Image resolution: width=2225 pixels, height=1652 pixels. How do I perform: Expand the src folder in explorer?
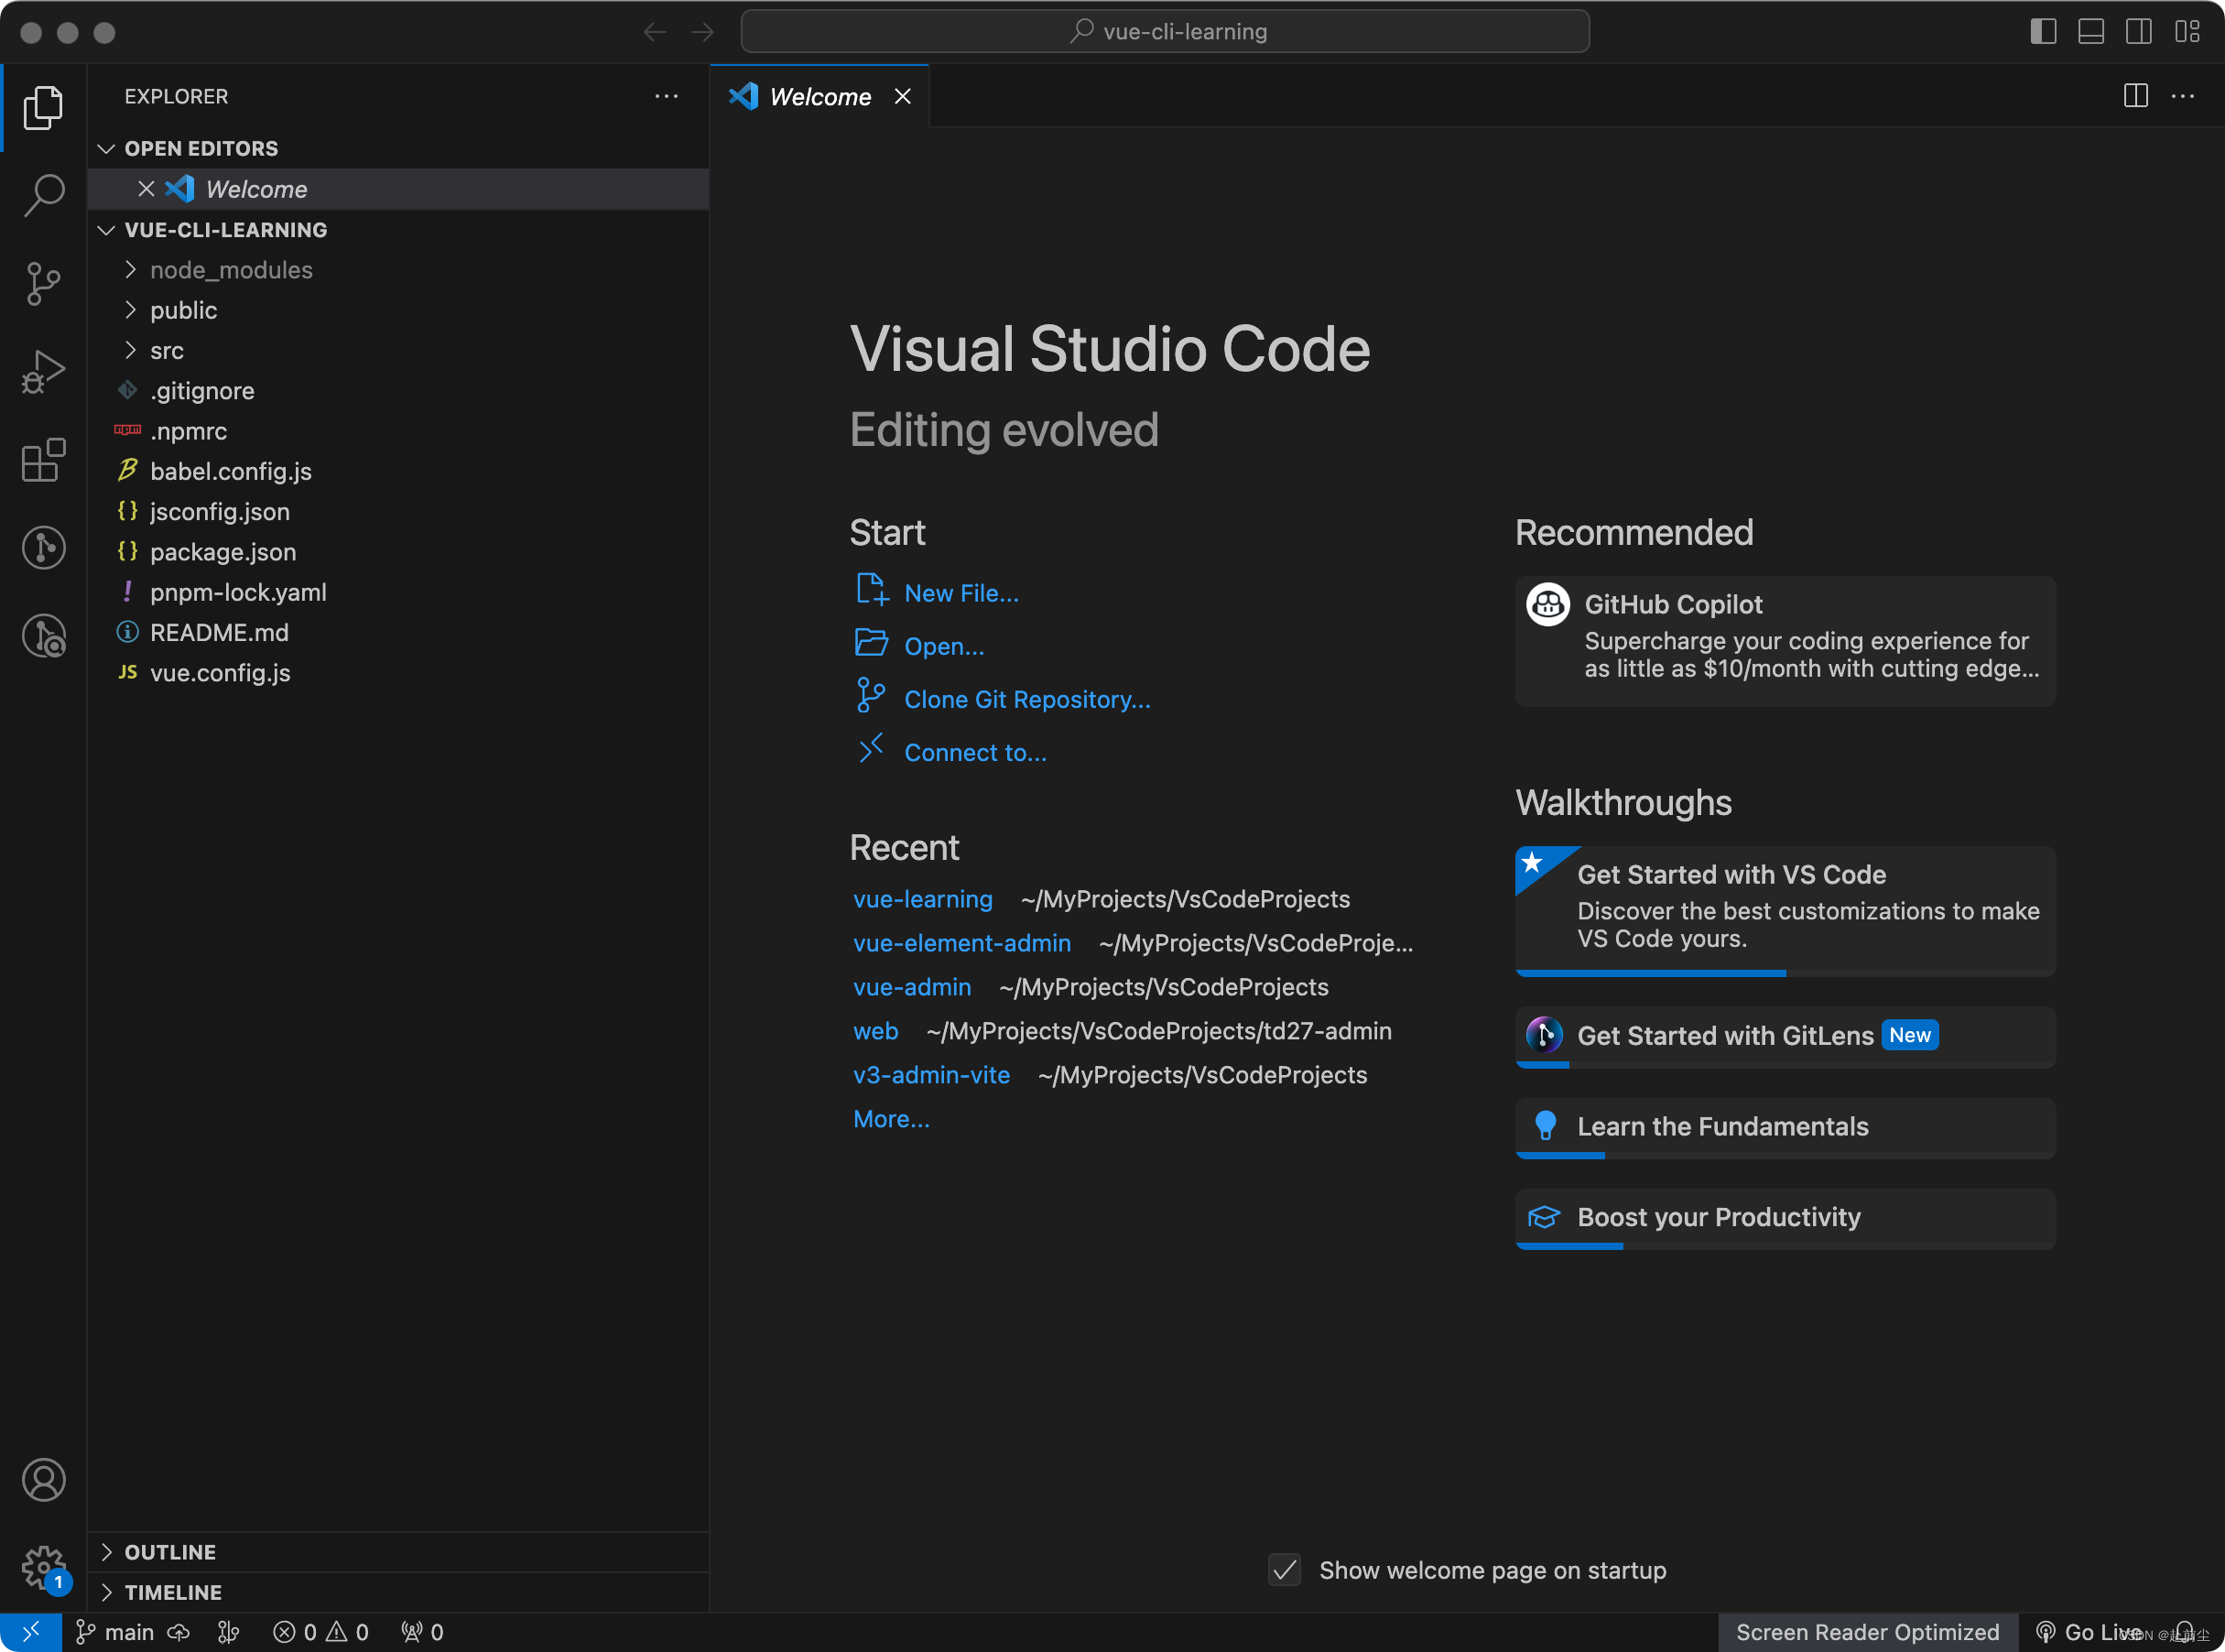(x=168, y=349)
